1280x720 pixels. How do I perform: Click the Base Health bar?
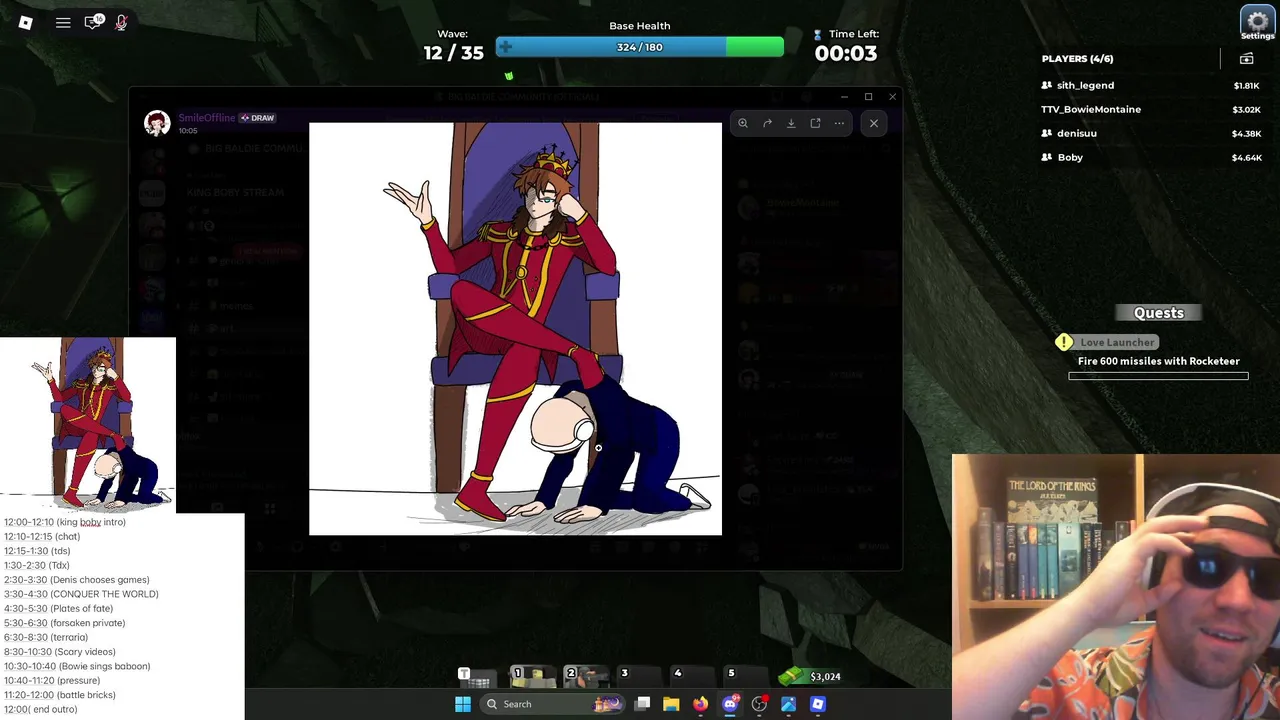639,47
